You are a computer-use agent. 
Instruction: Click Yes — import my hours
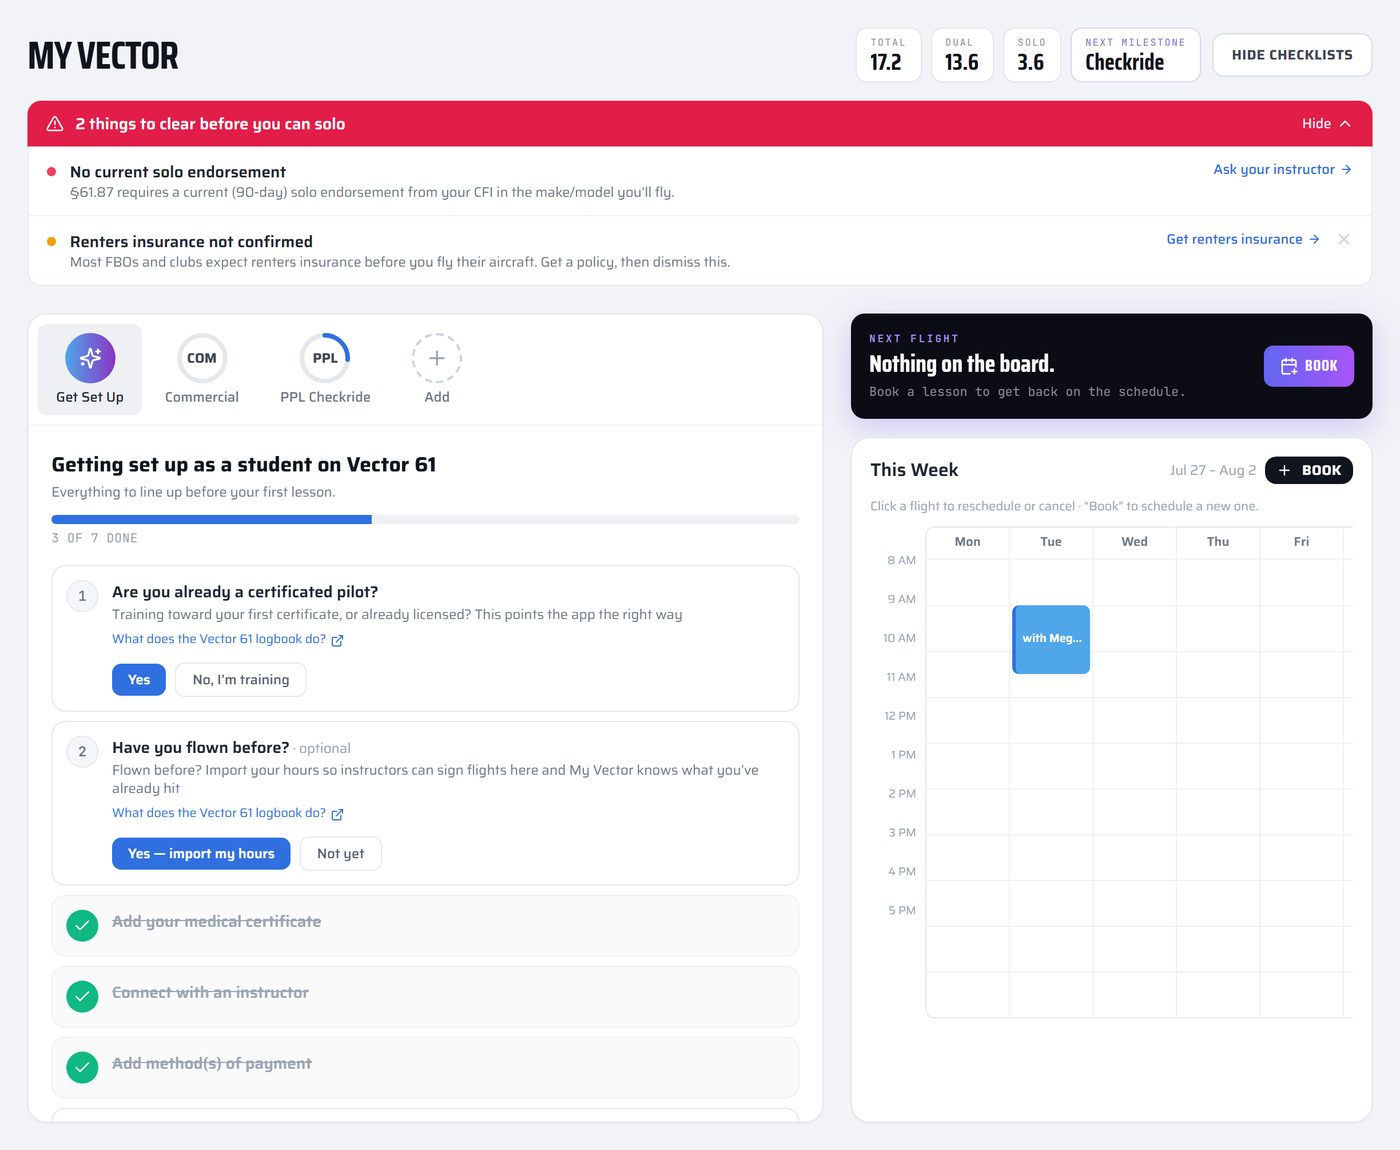201,854
